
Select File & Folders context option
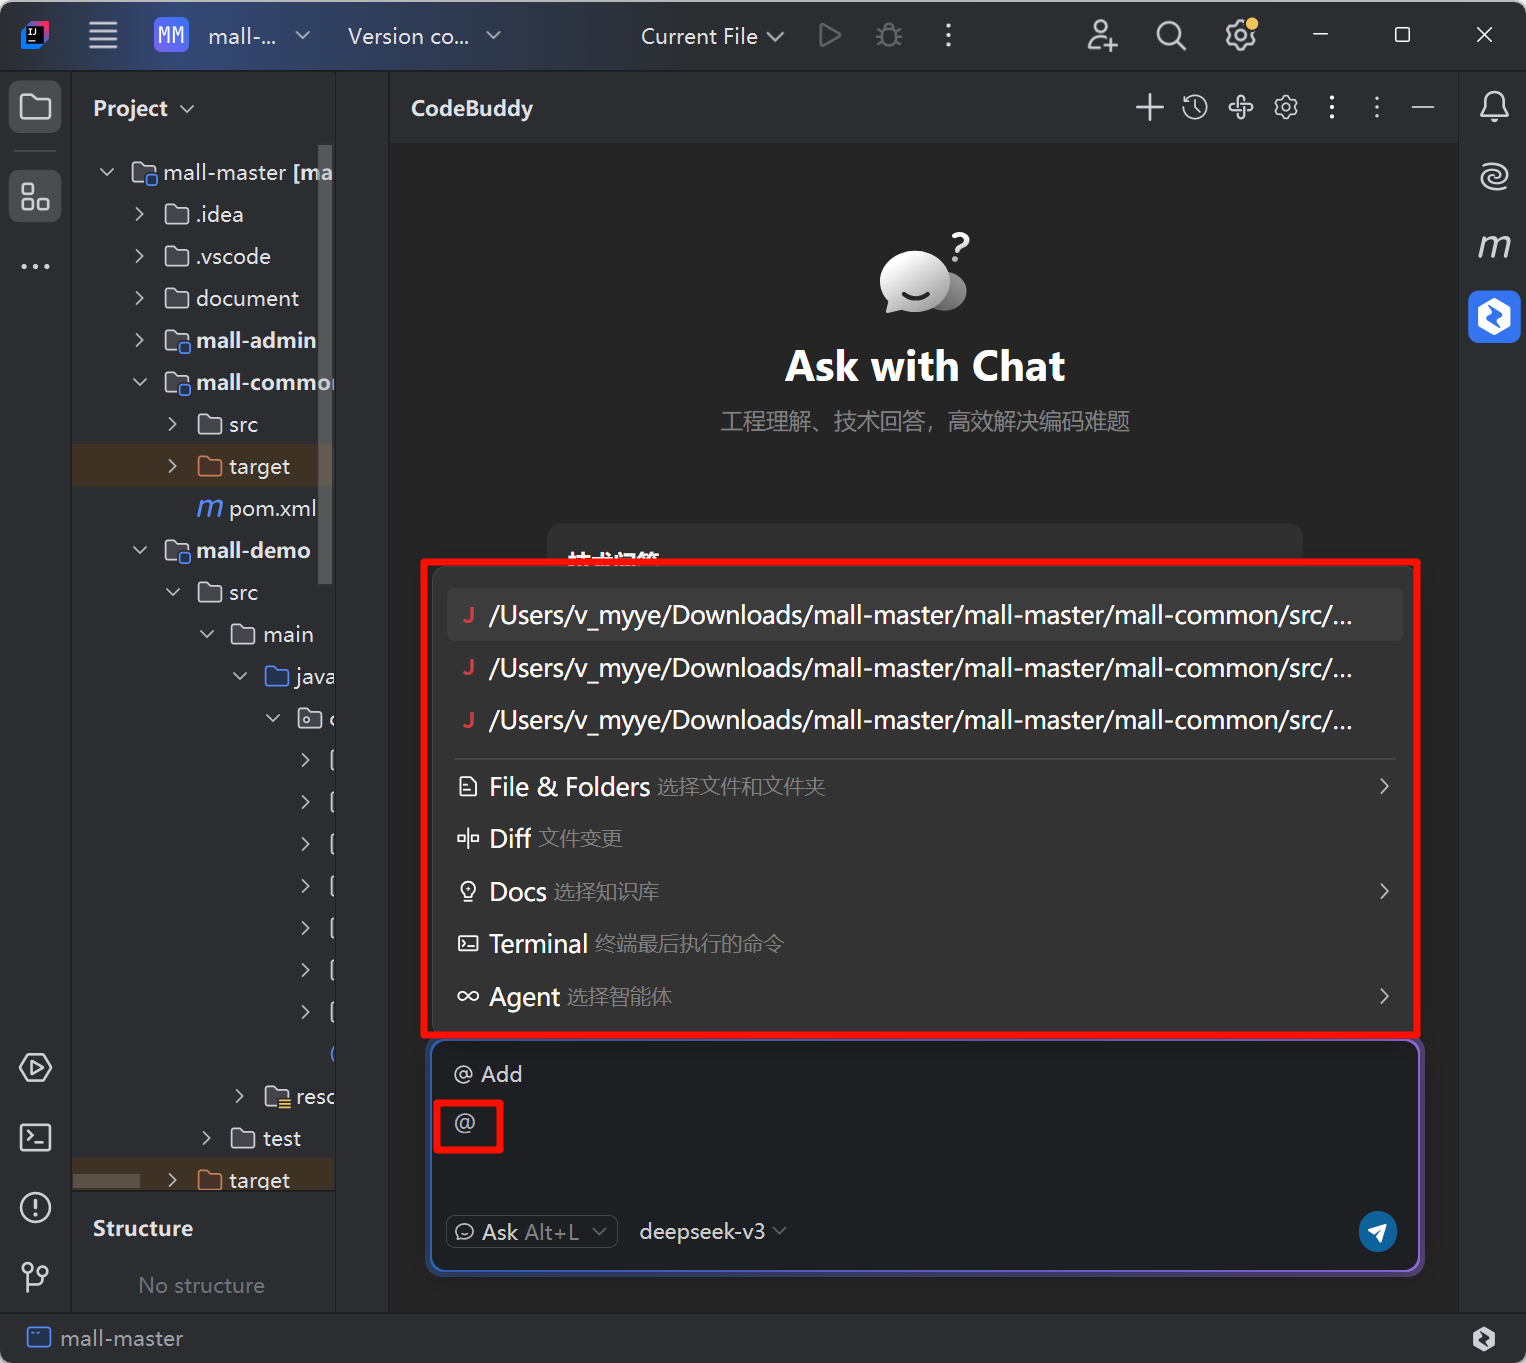pyautogui.click(x=570, y=787)
